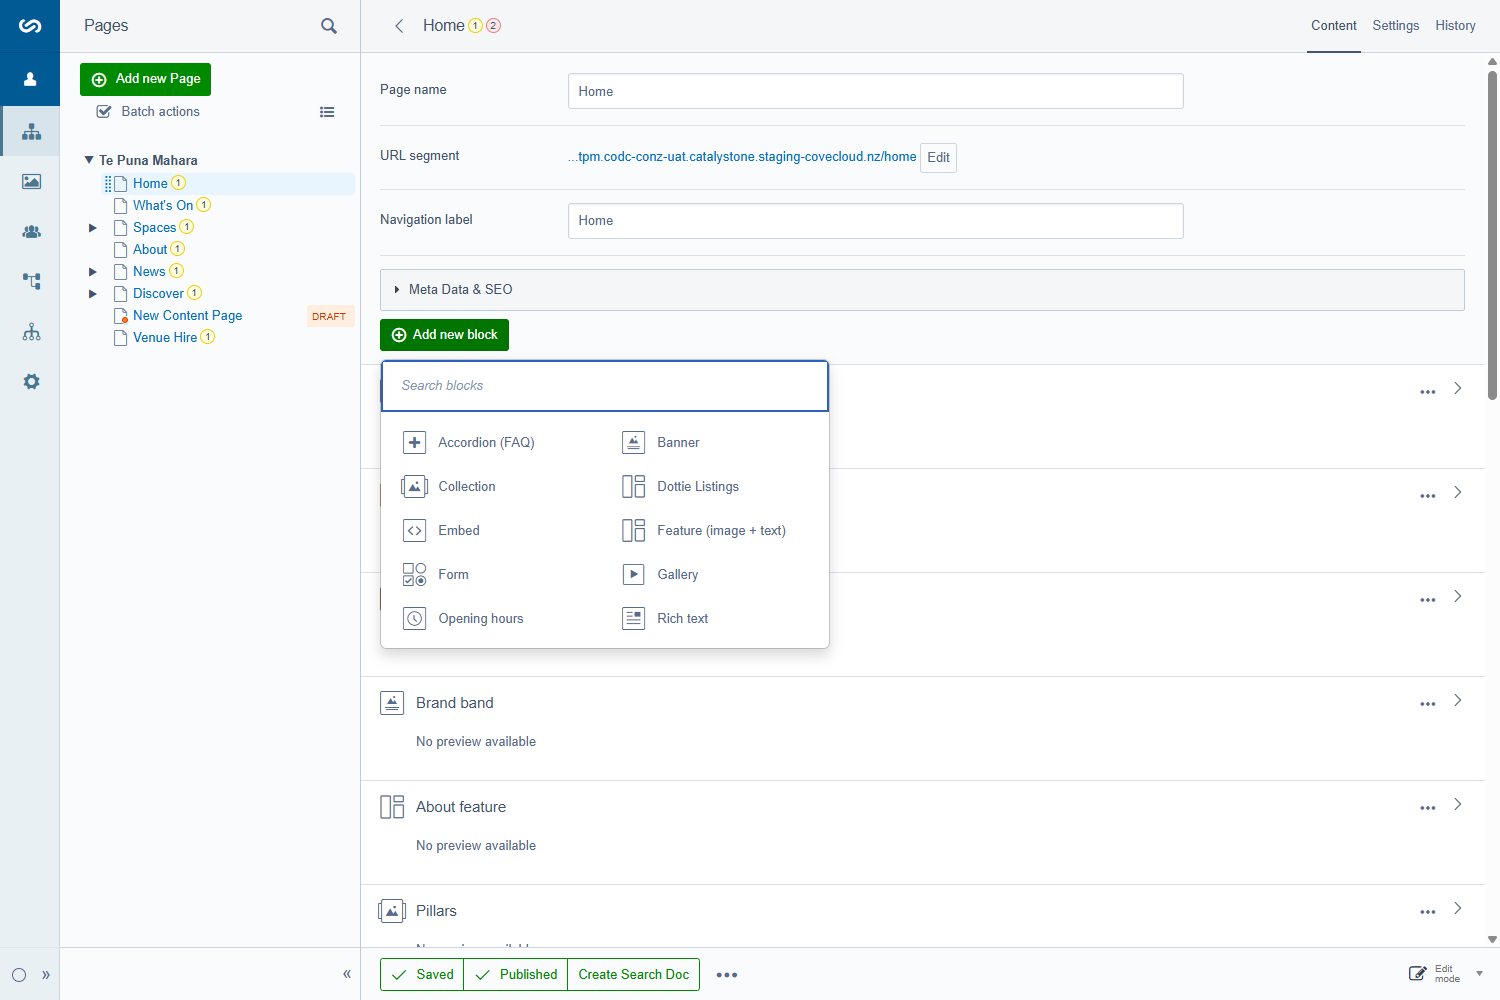Expand the Spaces tree node
Viewport: 1500px width, 1000px height.
(x=93, y=228)
